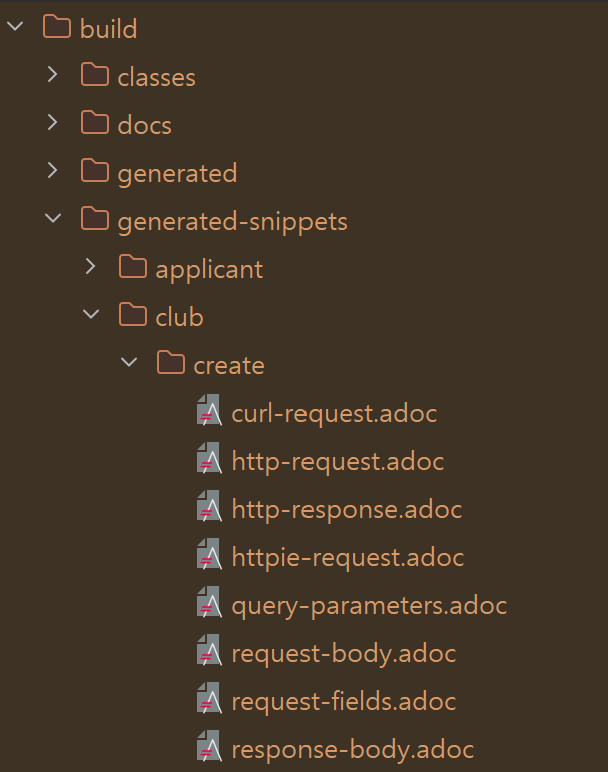This screenshot has height=772, width=608.
Task: Click the file icon of http-response.adoc
Action: click(x=209, y=506)
